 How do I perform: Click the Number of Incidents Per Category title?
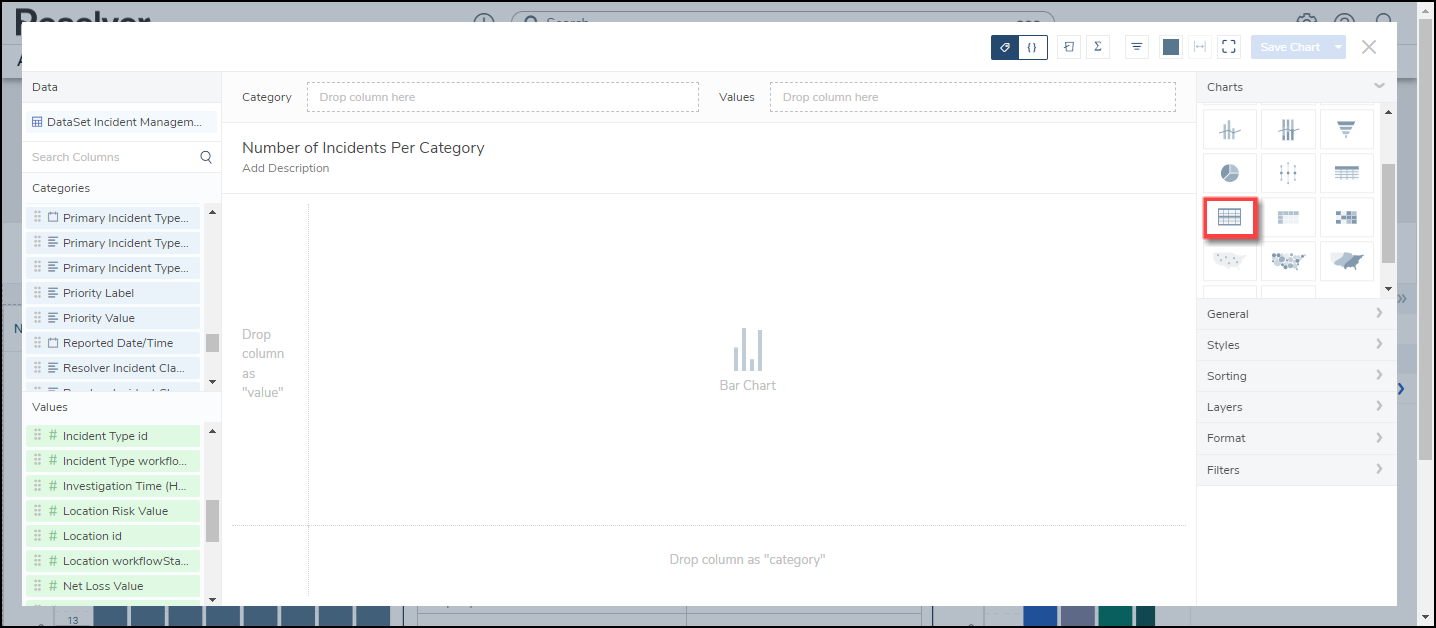coord(363,147)
